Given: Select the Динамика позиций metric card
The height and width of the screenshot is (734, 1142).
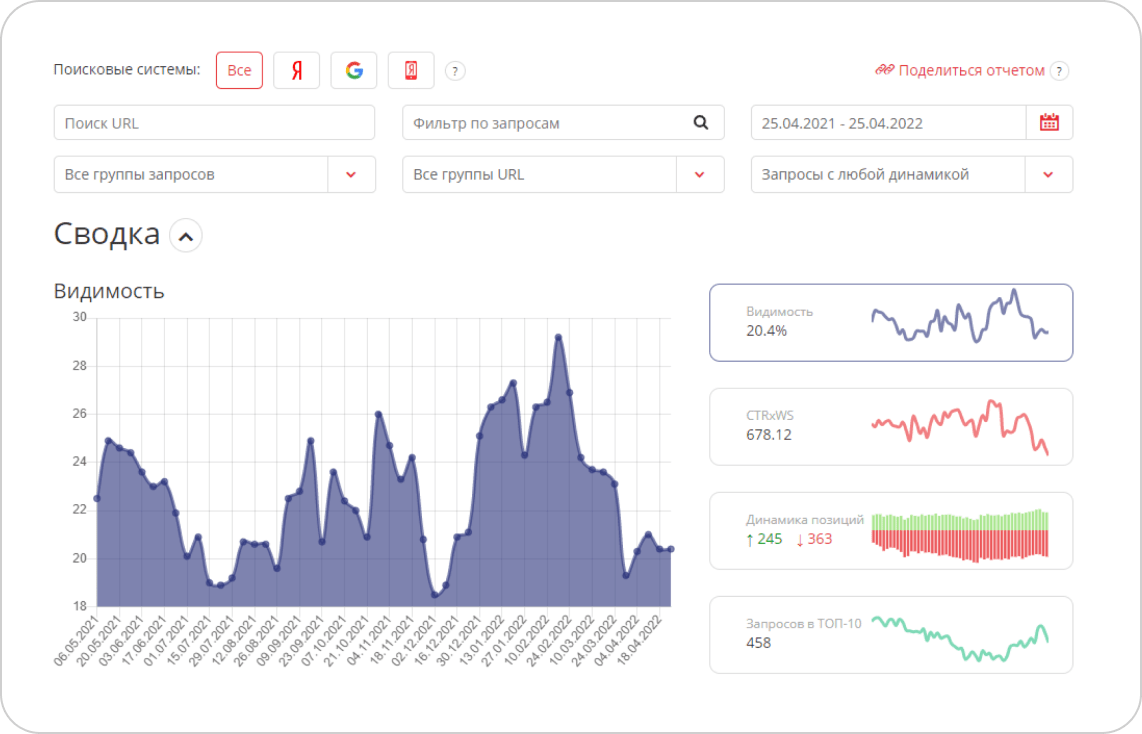Looking at the screenshot, I should (891, 531).
